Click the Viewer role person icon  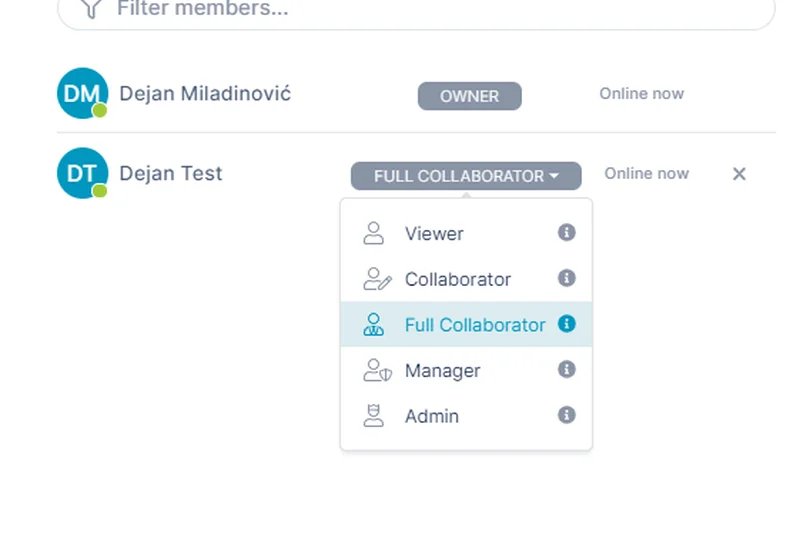click(374, 233)
